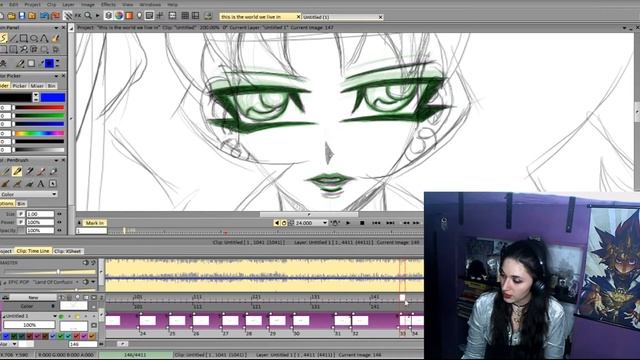Image resolution: width=640 pixels, height=360 pixels.
Task: Select the Bin tab in color panel
Action: [x=52, y=86]
